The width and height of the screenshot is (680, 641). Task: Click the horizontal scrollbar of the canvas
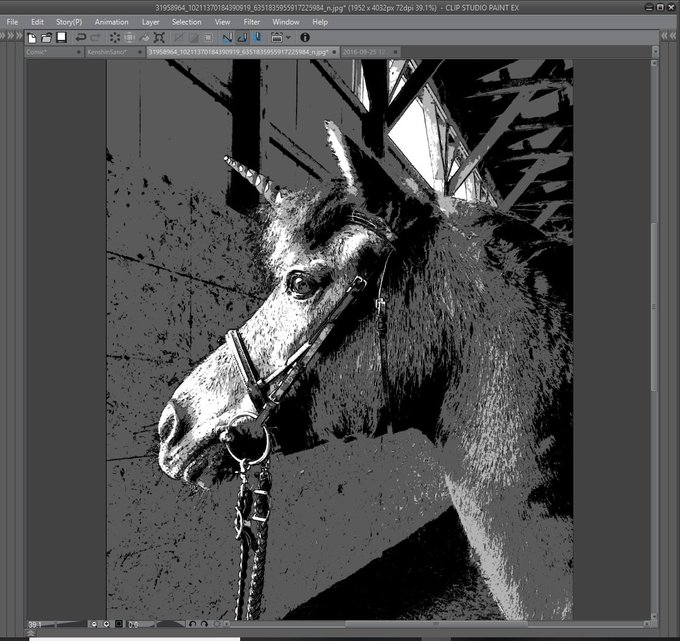[x=438, y=624]
